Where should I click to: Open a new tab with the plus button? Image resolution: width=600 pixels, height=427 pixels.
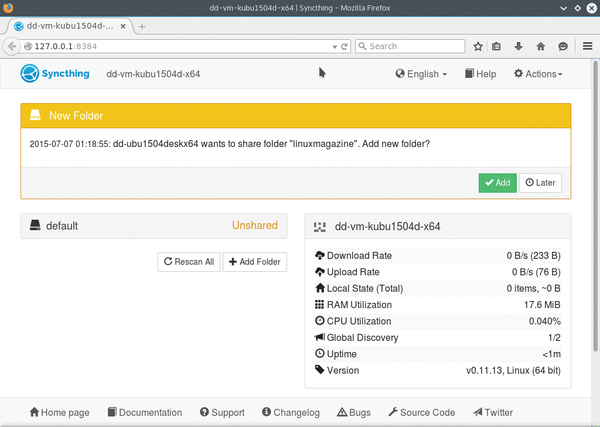pyautogui.click(x=142, y=26)
